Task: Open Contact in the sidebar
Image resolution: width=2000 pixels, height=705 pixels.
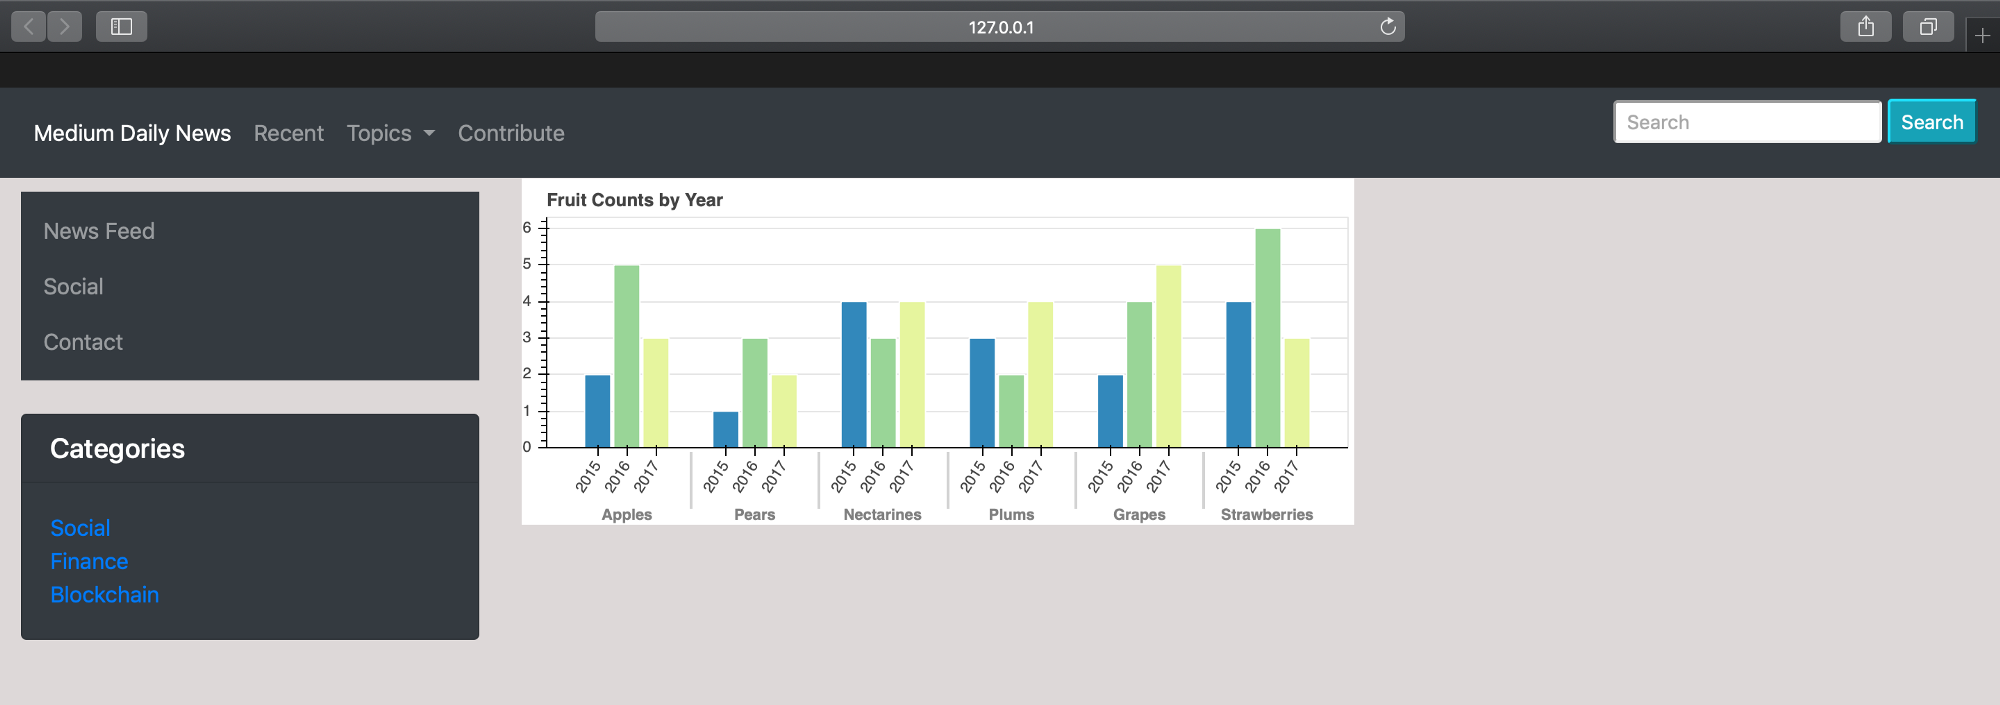Action: [x=83, y=342]
